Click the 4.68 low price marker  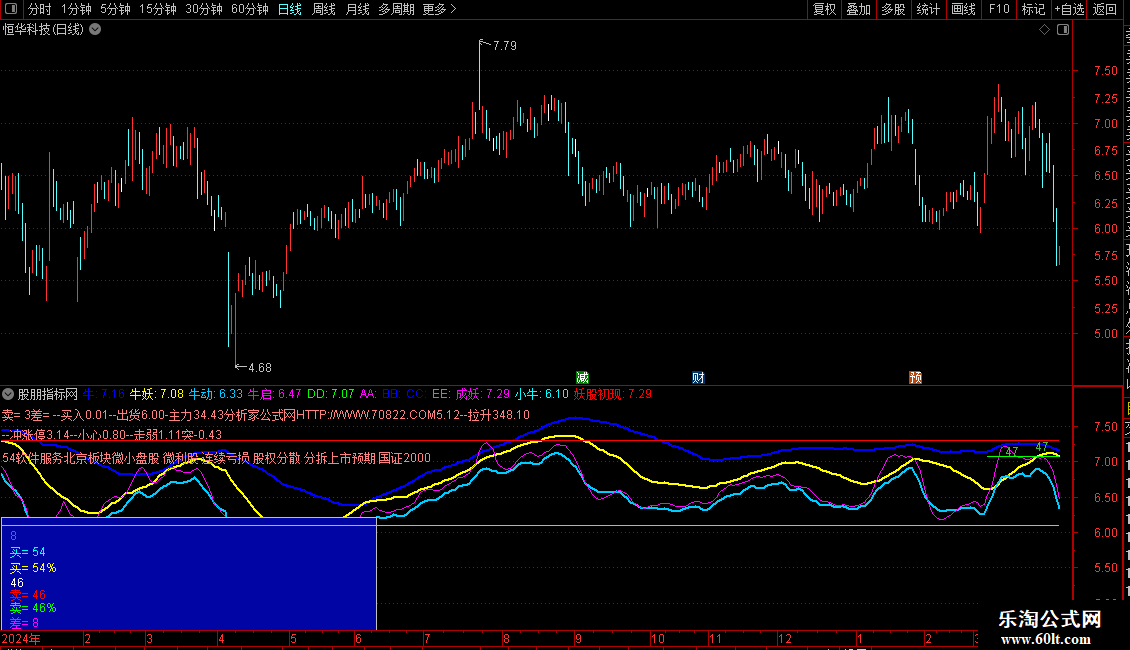click(x=258, y=367)
